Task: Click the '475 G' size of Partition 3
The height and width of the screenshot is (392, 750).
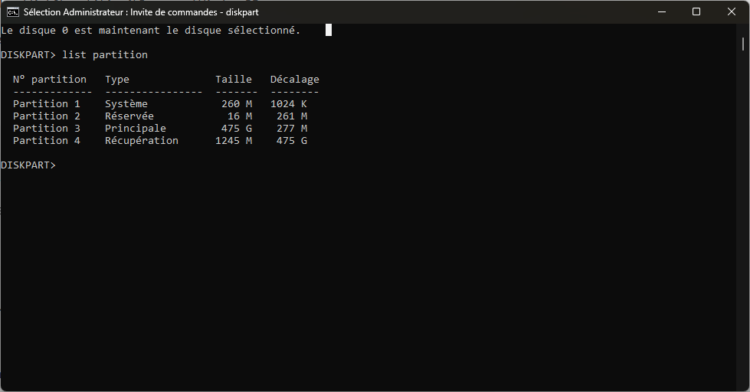Action: click(237, 128)
